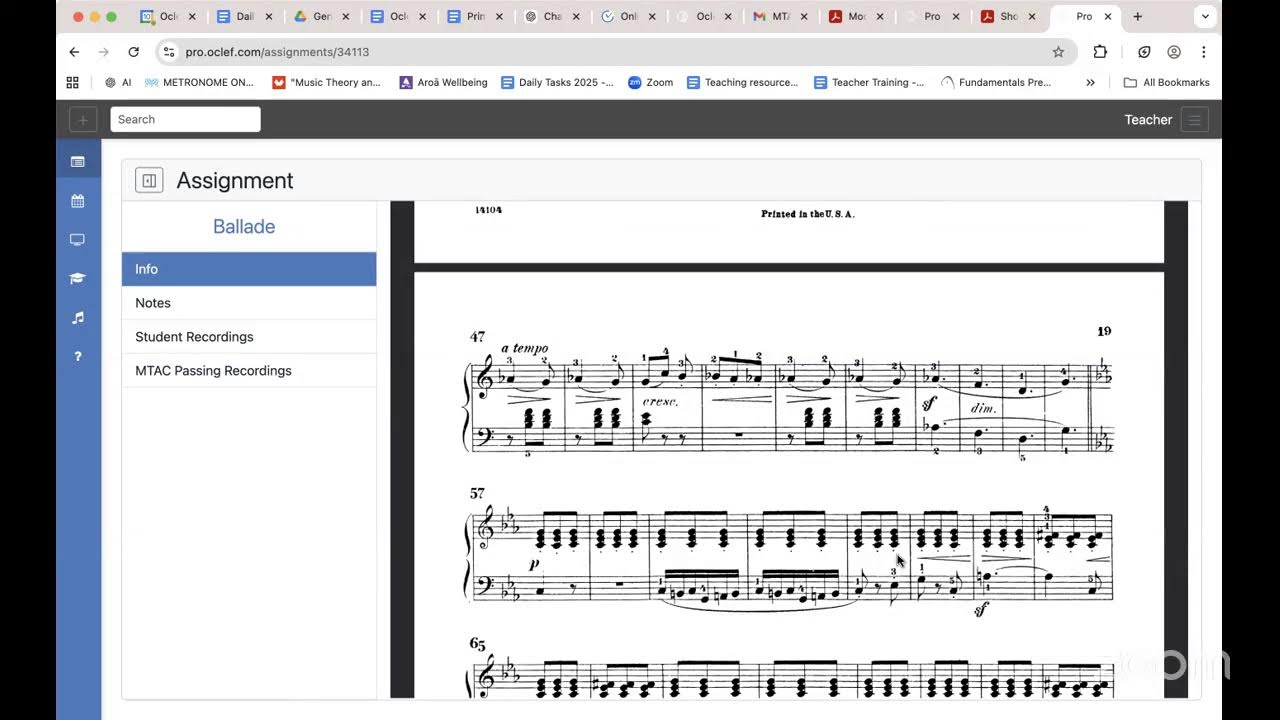This screenshot has width=1280, height=720.
Task: Open MTAC Passing Recordings section
Action: [249, 371]
